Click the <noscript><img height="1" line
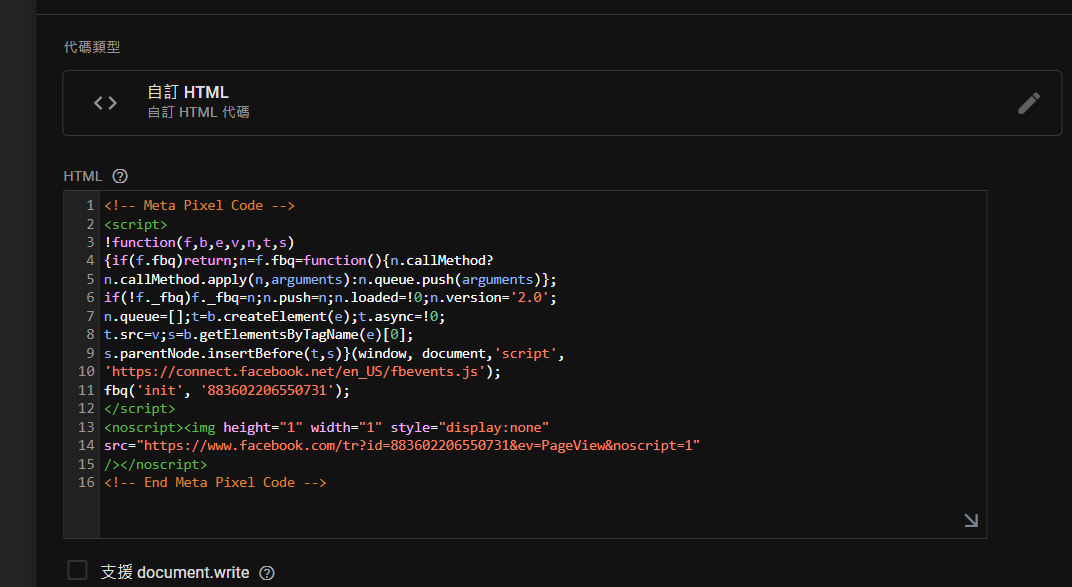This screenshot has width=1072, height=587. [x=327, y=427]
